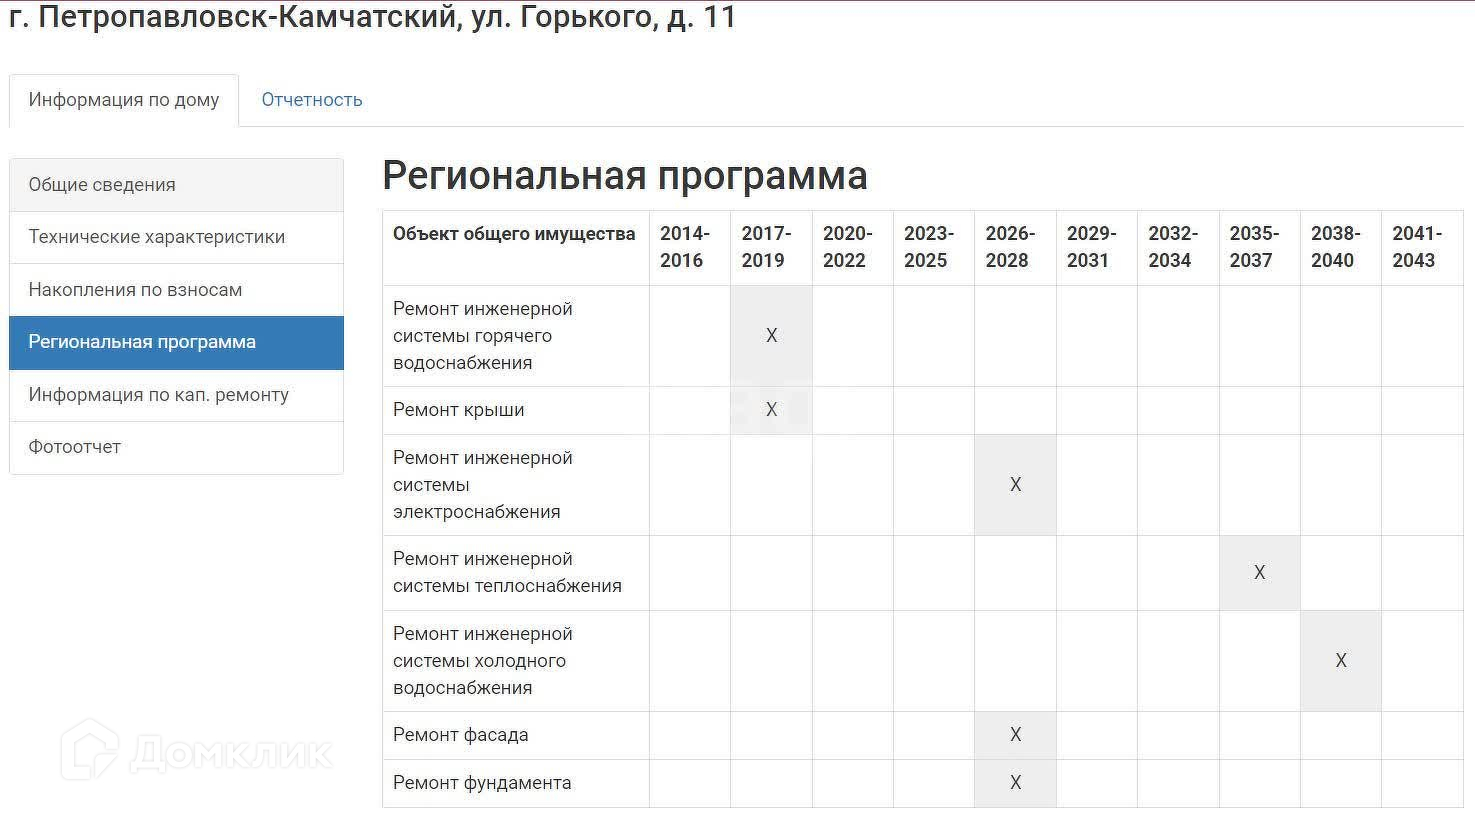Click X mark in Ремонт крыши row

771,410
